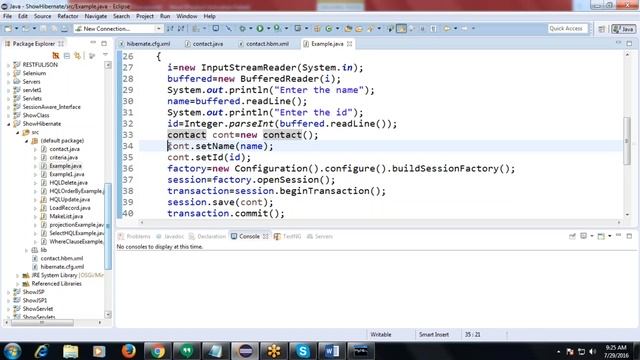The width and height of the screenshot is (640, 360).
Task: Open Skype from the taskbar
Action: 302,351
